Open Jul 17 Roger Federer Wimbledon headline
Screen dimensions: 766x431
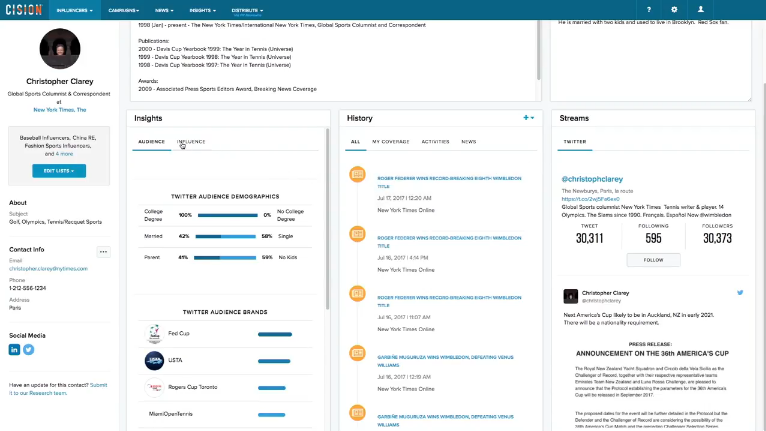point(449,182)
